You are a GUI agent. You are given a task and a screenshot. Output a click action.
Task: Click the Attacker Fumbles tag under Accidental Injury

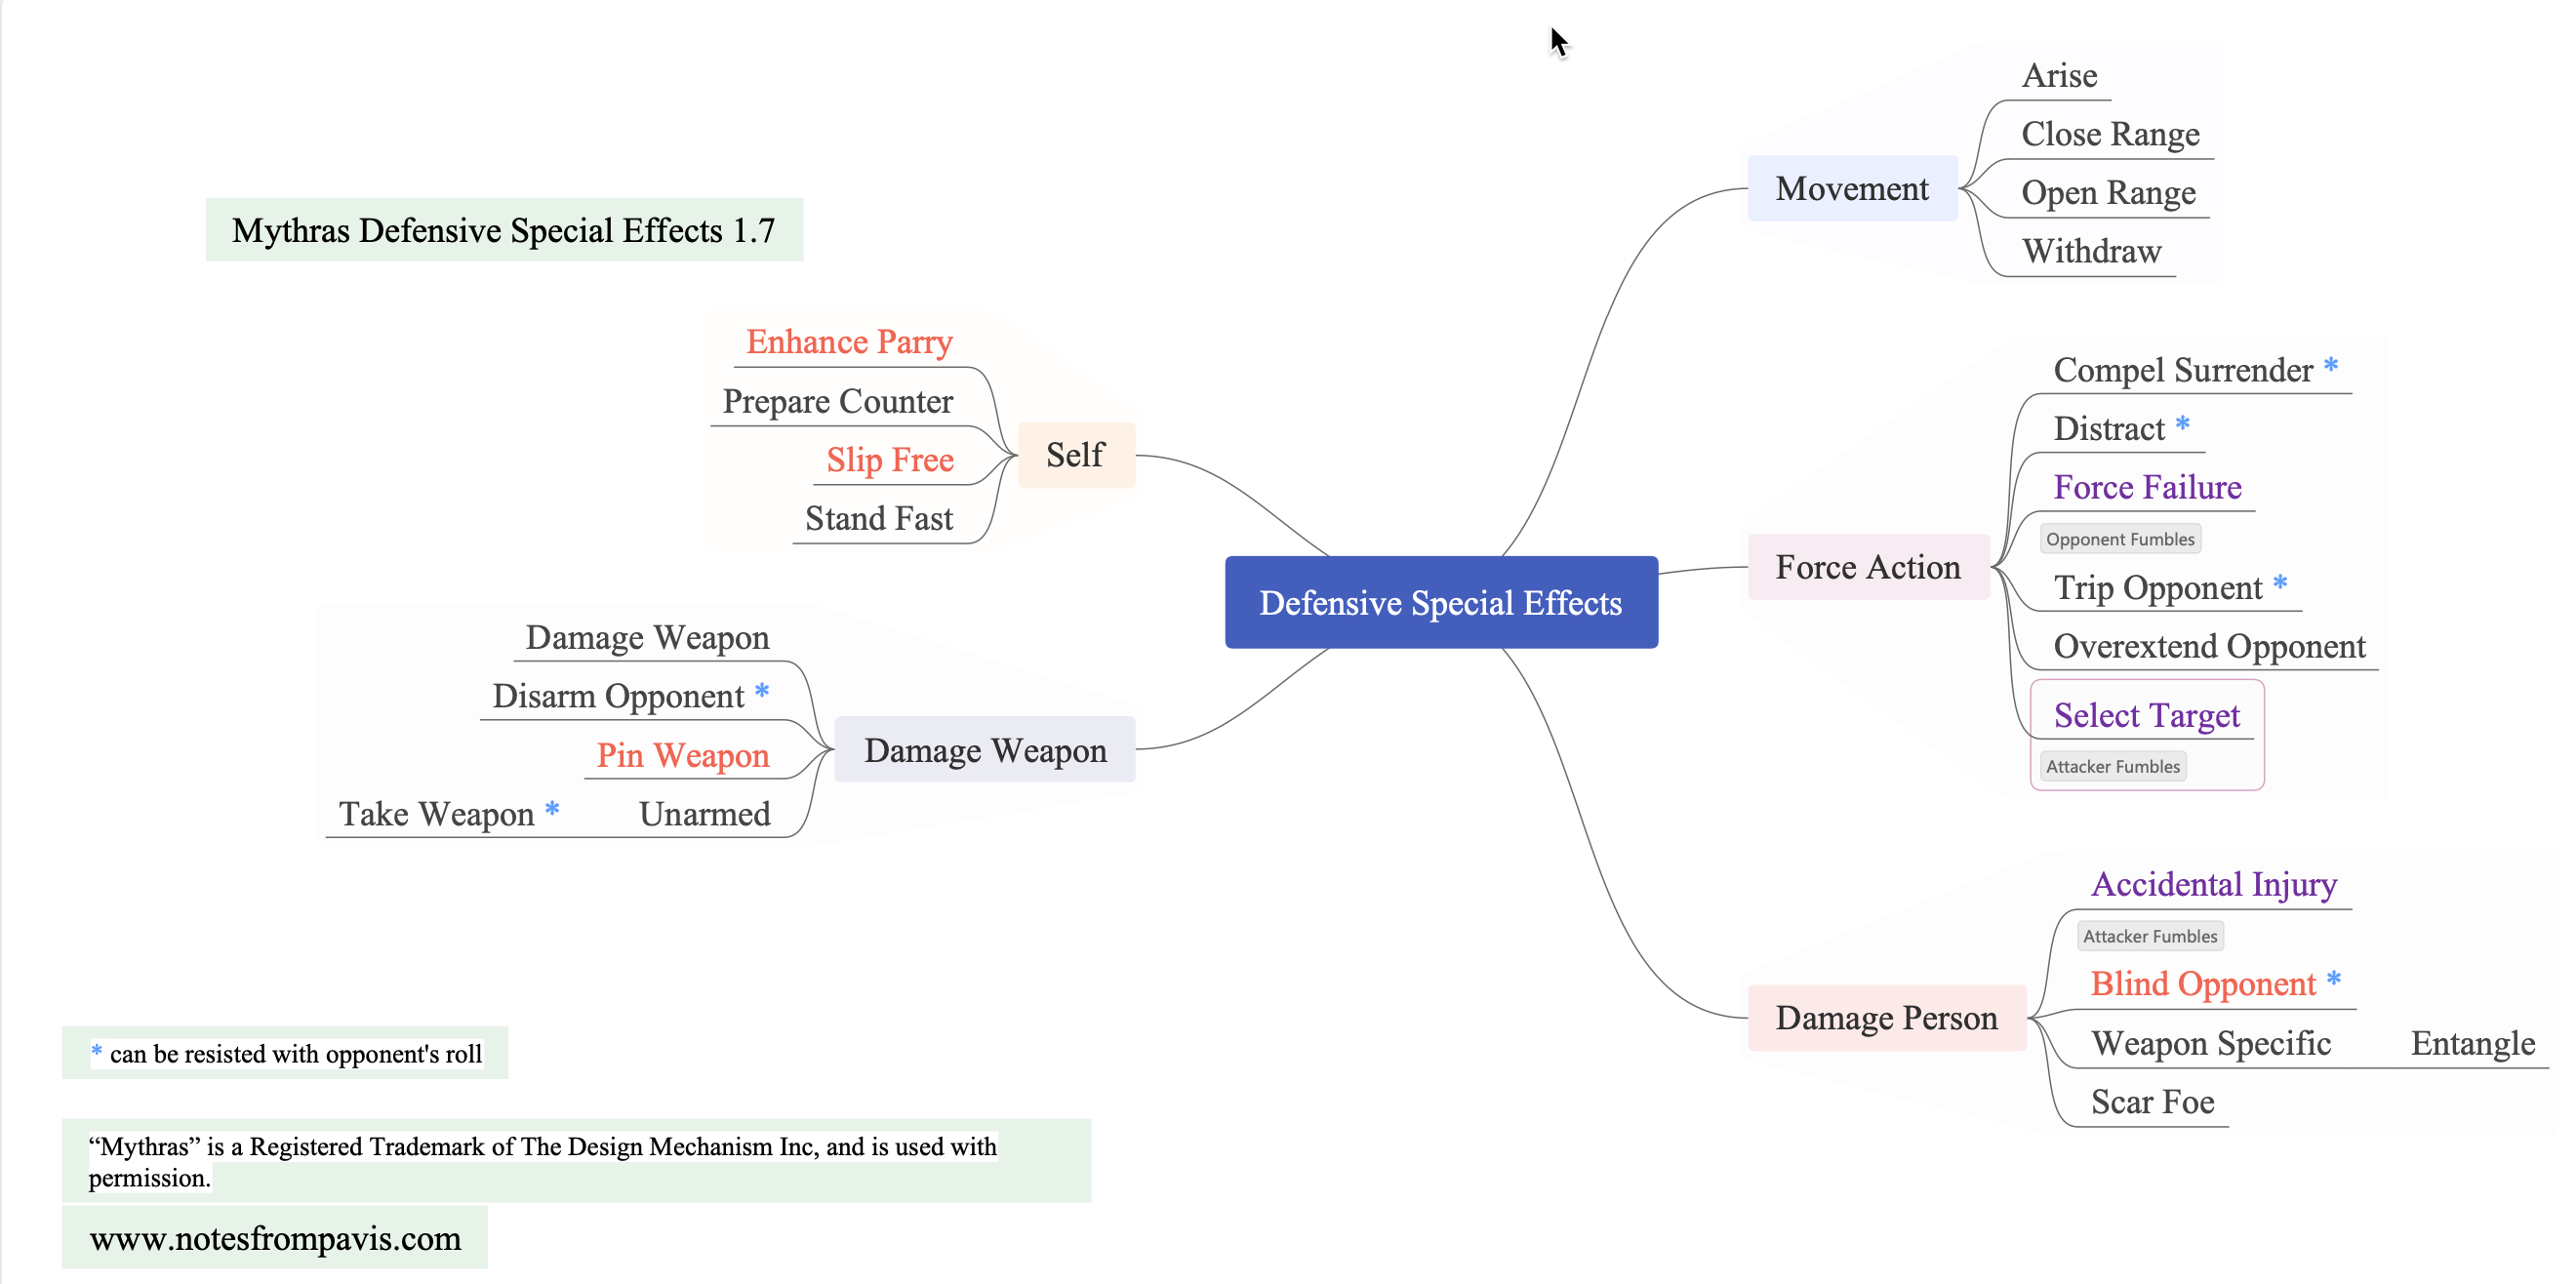tap(2149, 936)
